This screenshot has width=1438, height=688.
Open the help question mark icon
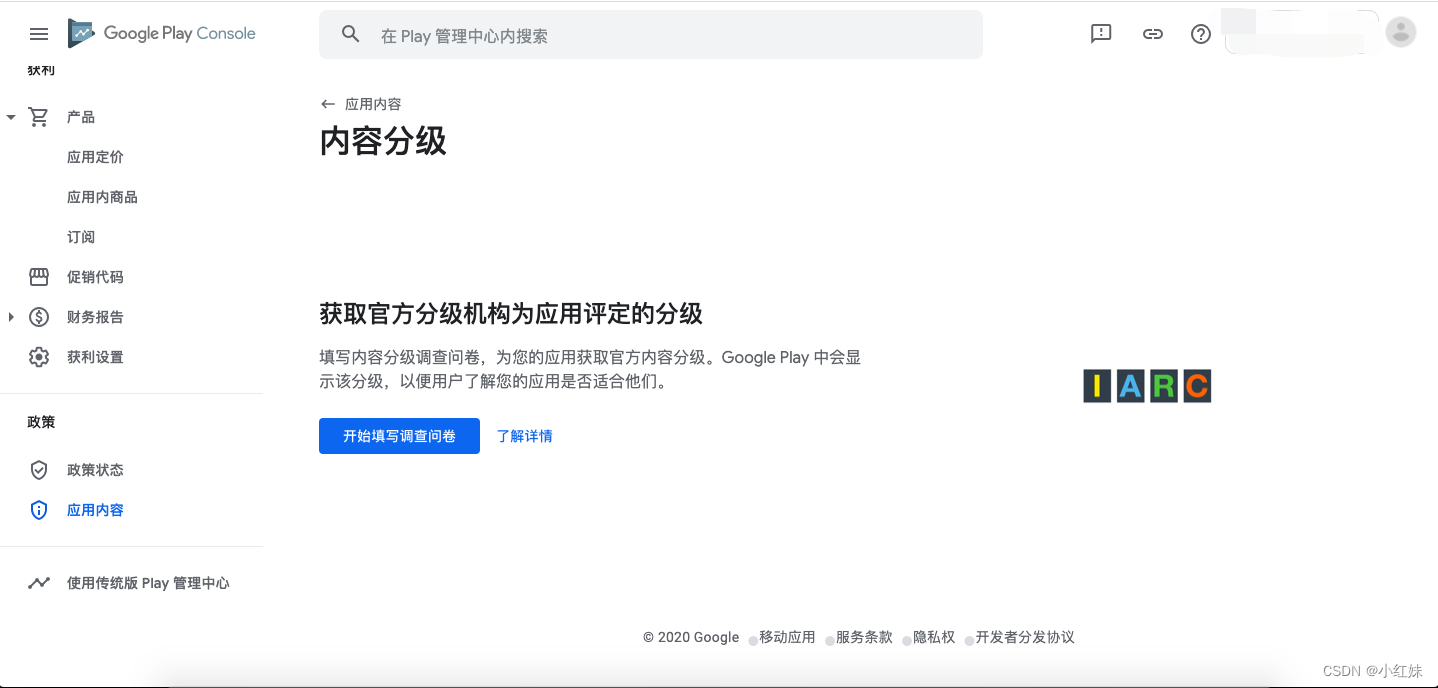click(x=1200, y=33)
